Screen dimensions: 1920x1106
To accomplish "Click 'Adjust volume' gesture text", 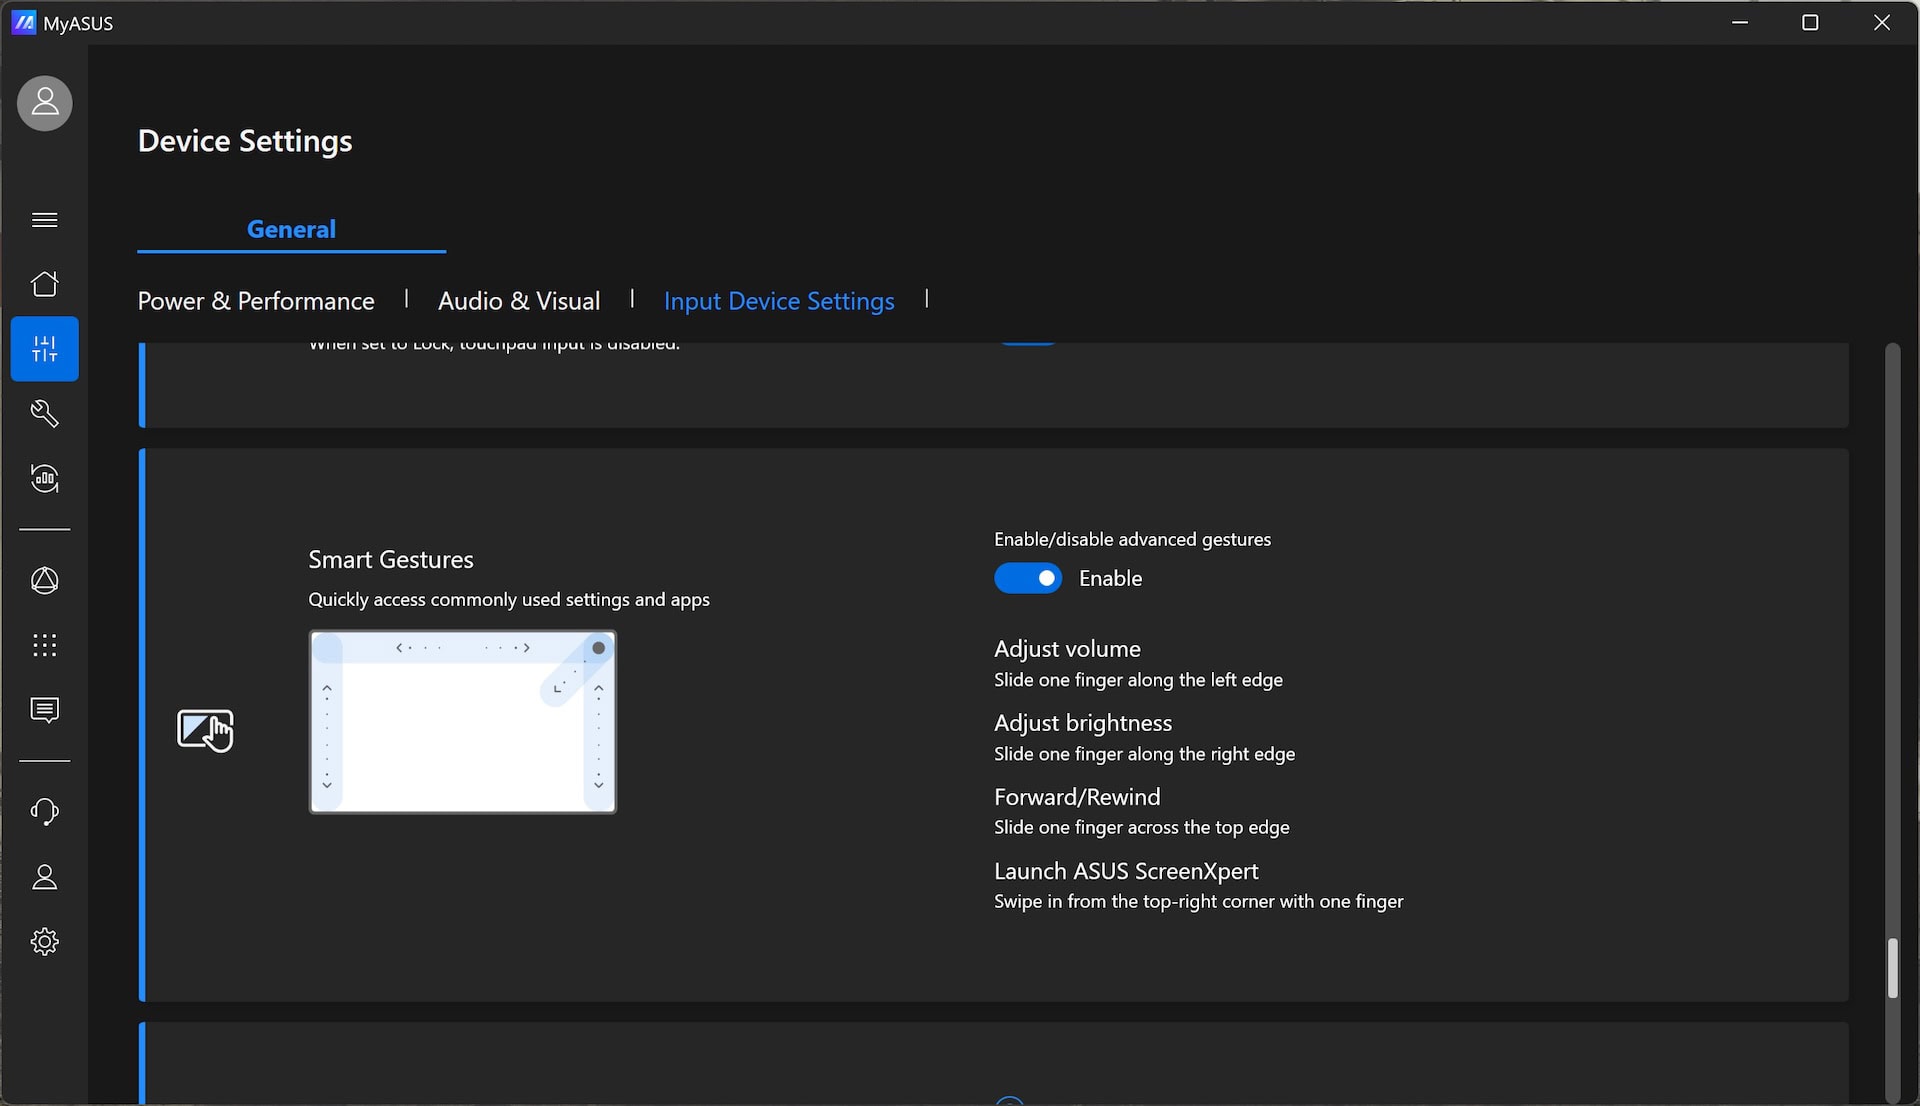I will tap(1067, 649).
